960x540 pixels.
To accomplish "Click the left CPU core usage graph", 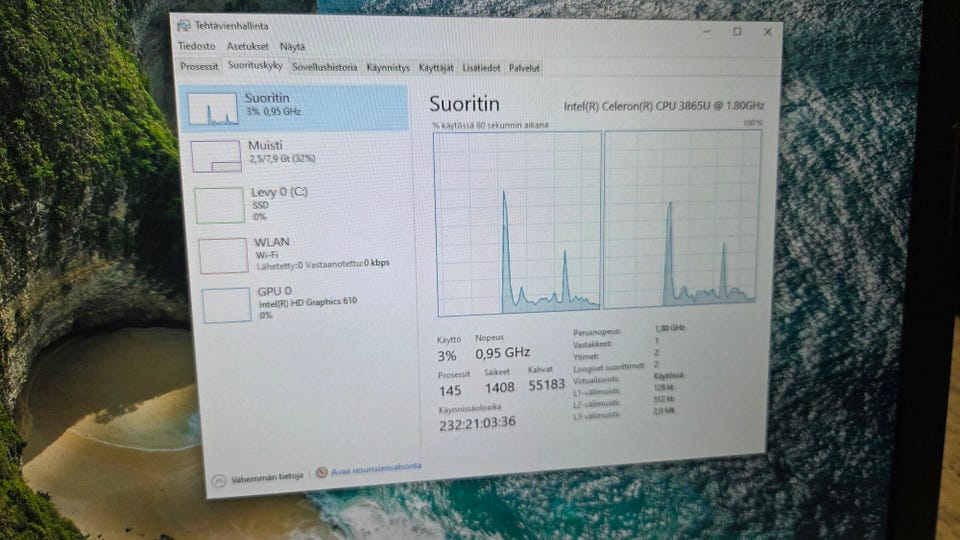I will point(517,223).
